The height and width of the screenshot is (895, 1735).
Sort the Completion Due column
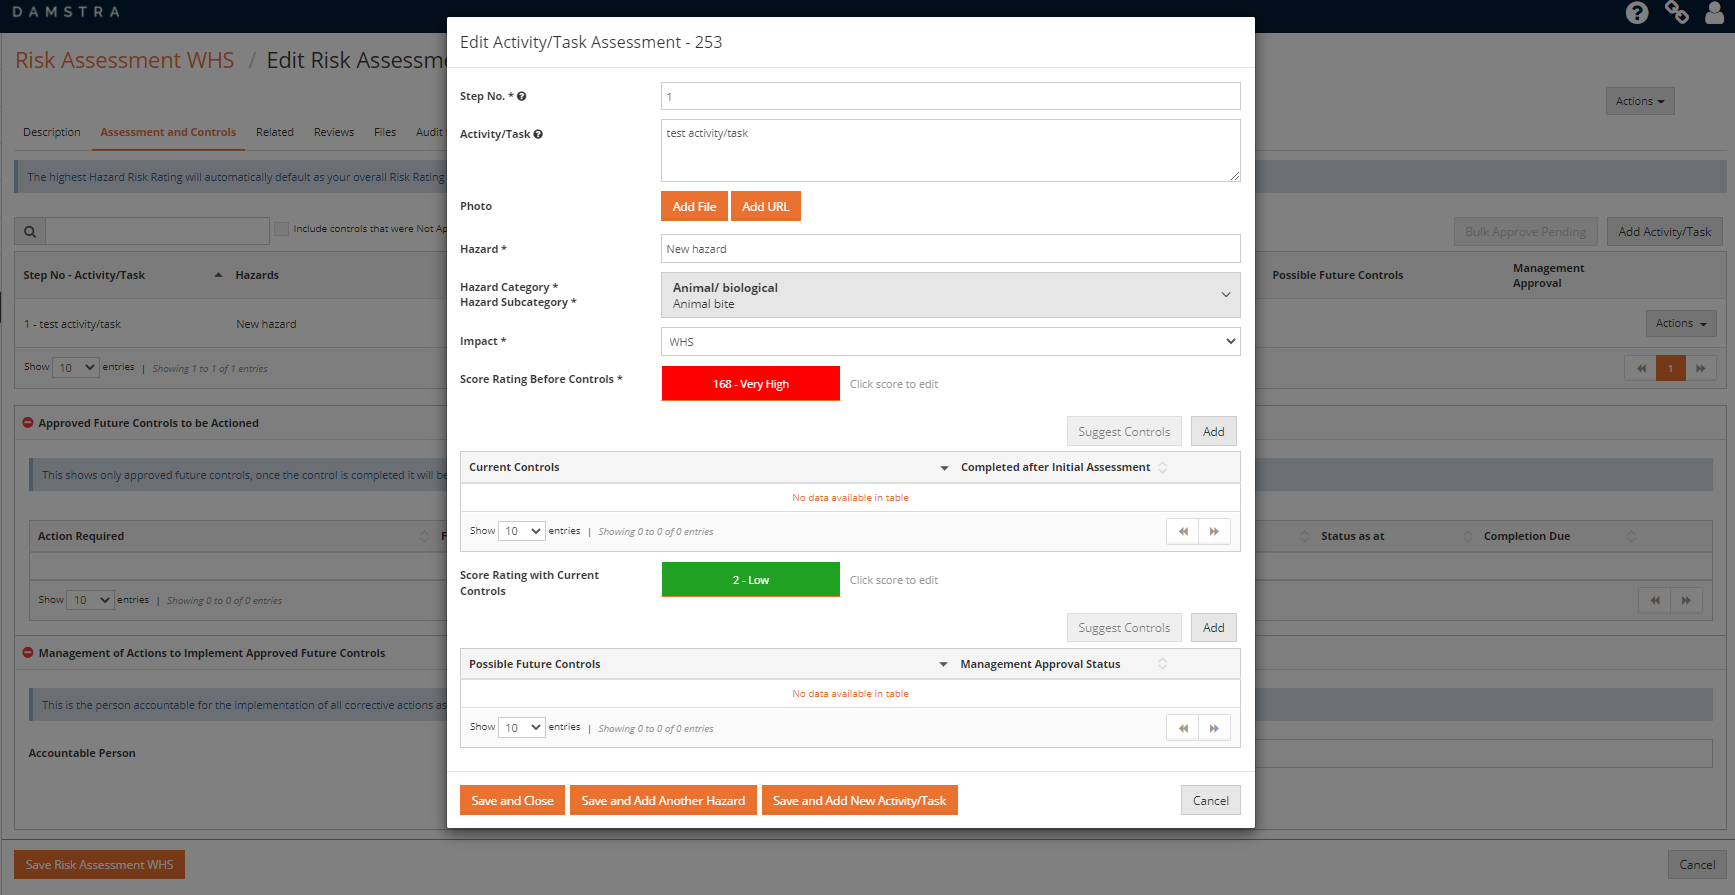1631,537
